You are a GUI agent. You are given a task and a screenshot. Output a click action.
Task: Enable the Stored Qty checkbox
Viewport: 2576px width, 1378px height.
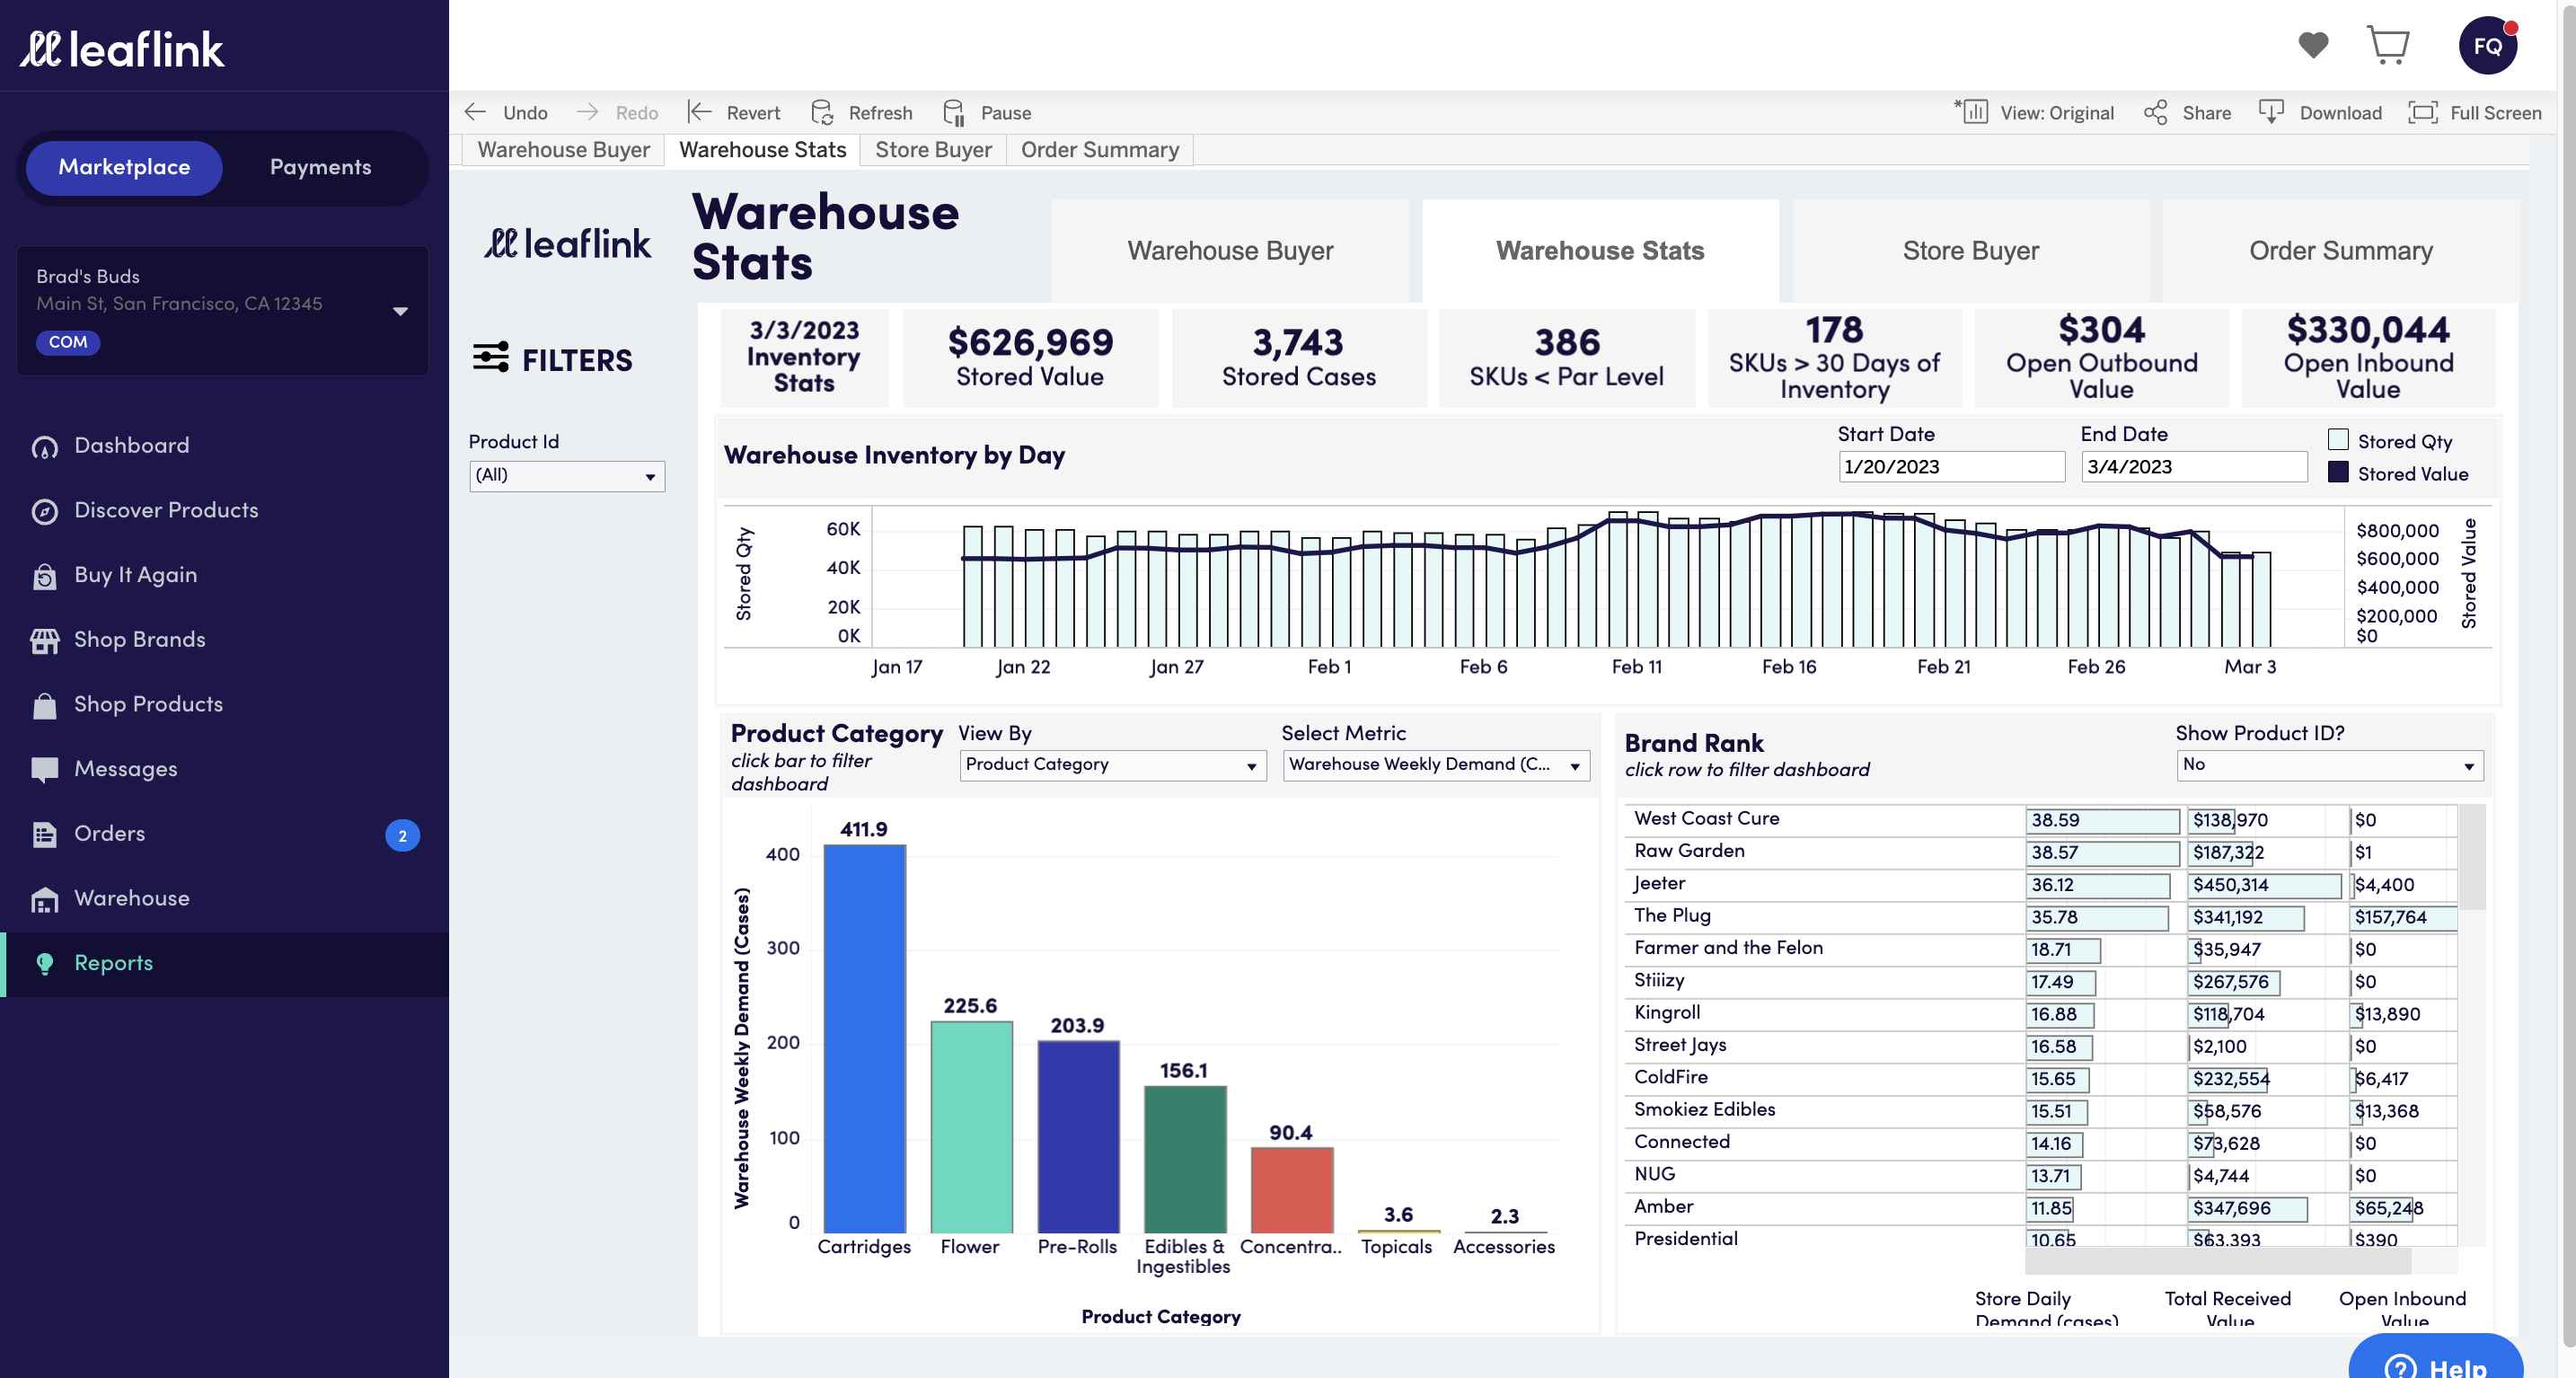pos(2338,440)
